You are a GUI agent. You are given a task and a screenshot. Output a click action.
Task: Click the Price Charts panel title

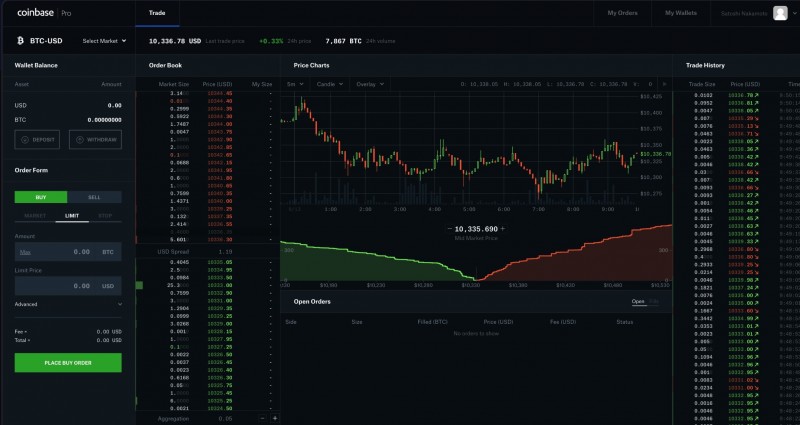pos(311,65)
